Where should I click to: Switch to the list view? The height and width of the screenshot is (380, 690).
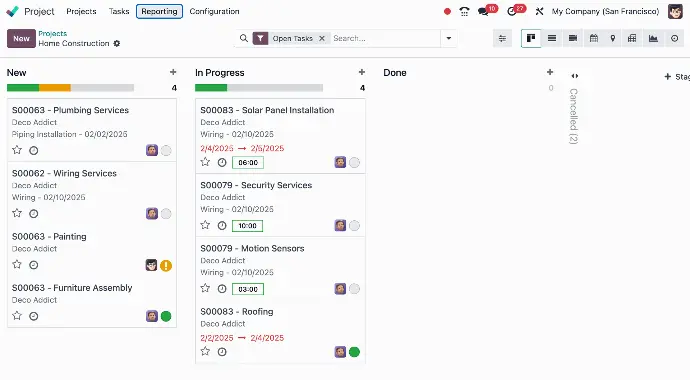coord(551,38)
